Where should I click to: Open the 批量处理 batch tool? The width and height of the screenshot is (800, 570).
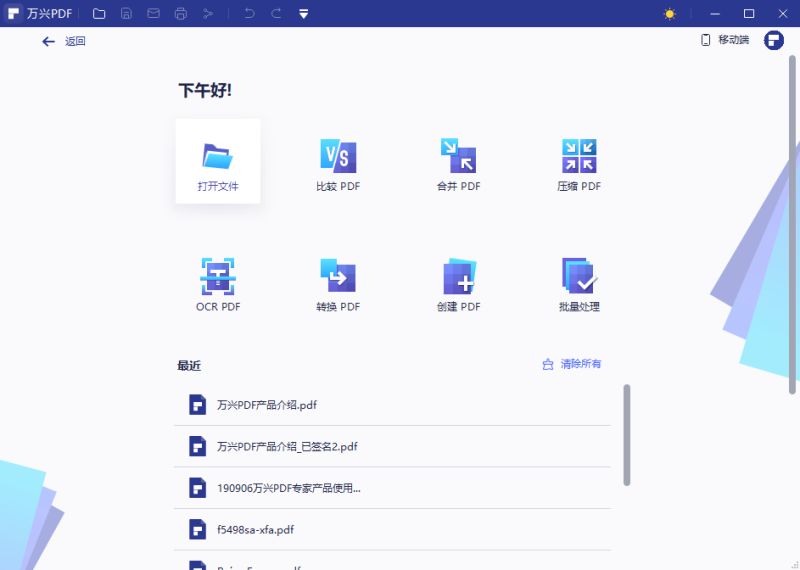(x=579, y=286)
